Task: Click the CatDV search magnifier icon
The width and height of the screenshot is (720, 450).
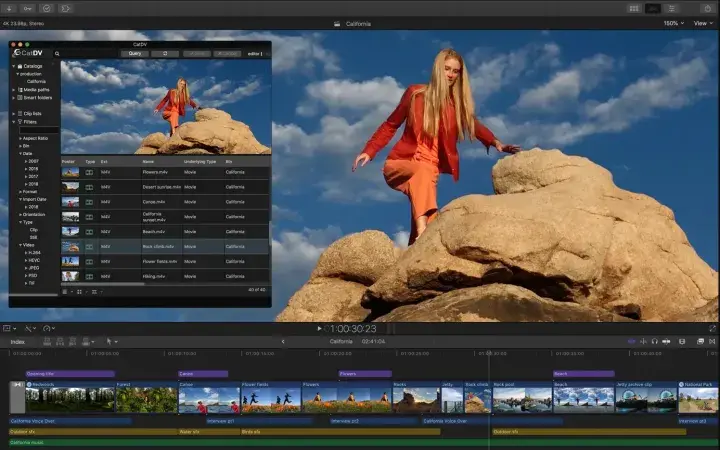Action: 57,54
